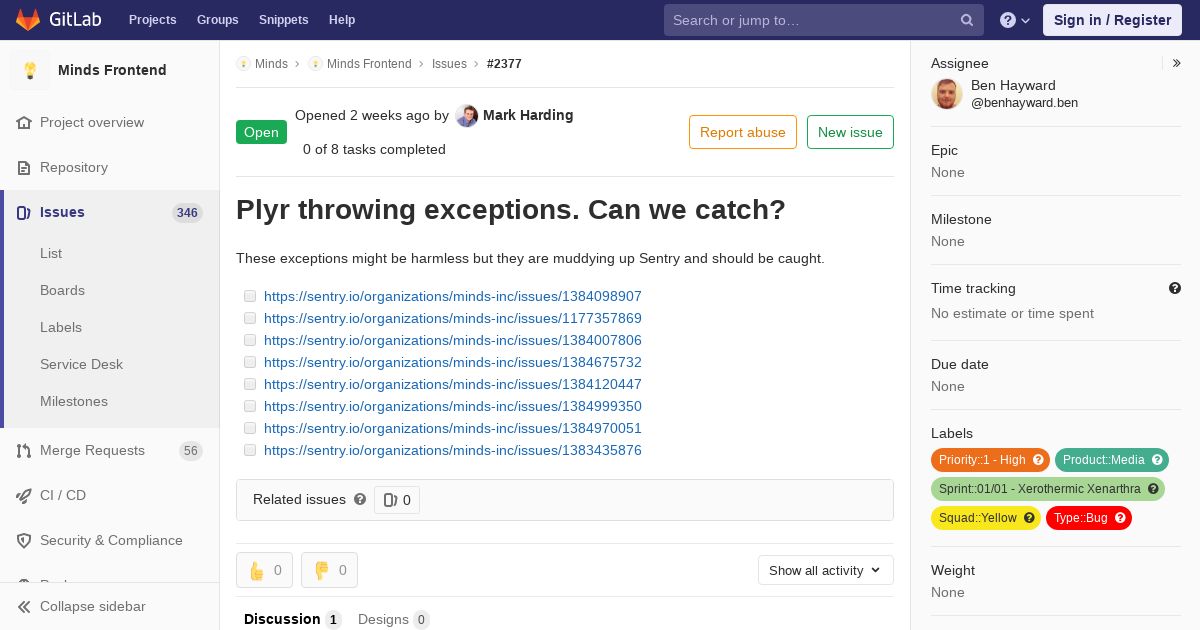Toggle checkbox for sentry issue 1384120447
The width and height of the screenshot is (1200, 630).
coord(250,384)
